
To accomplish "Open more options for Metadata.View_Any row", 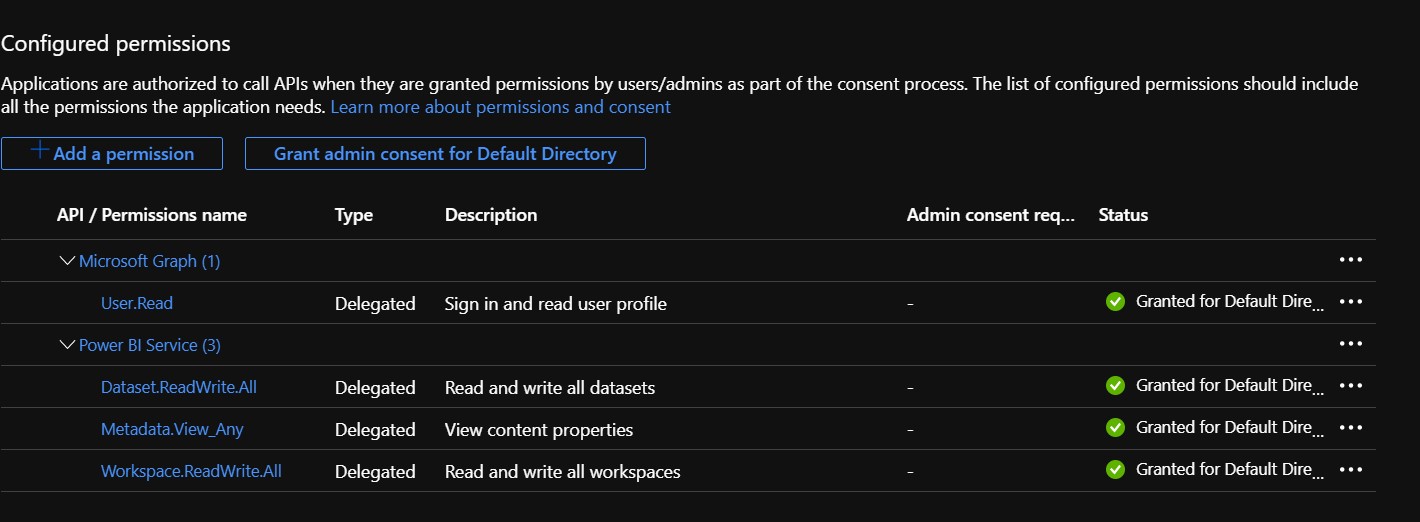I will point(1350,428).
